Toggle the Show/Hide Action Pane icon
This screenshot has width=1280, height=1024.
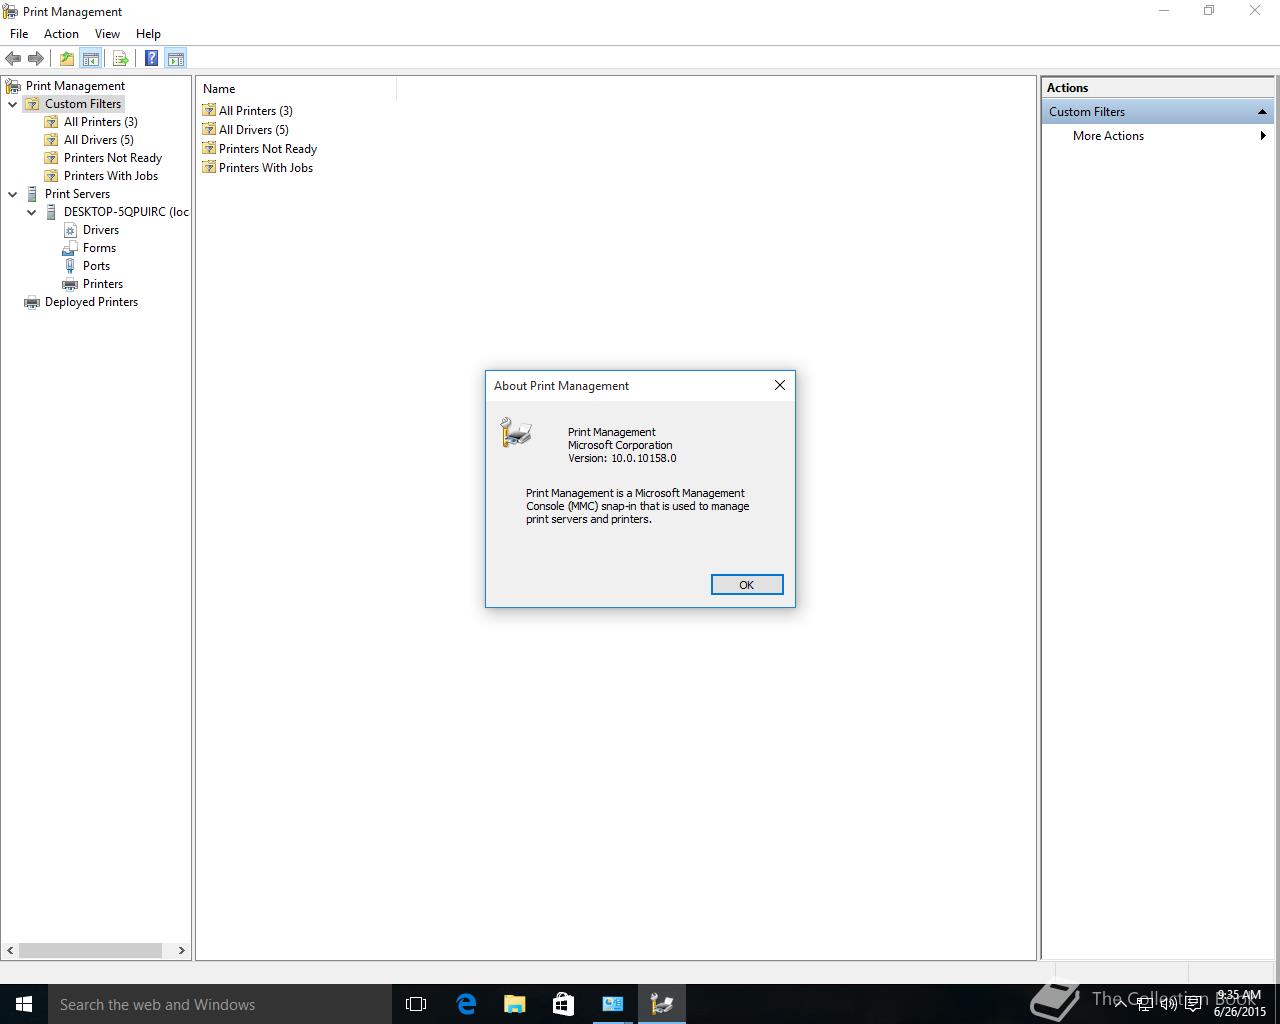pyautogui.click(x=175, y=59)
